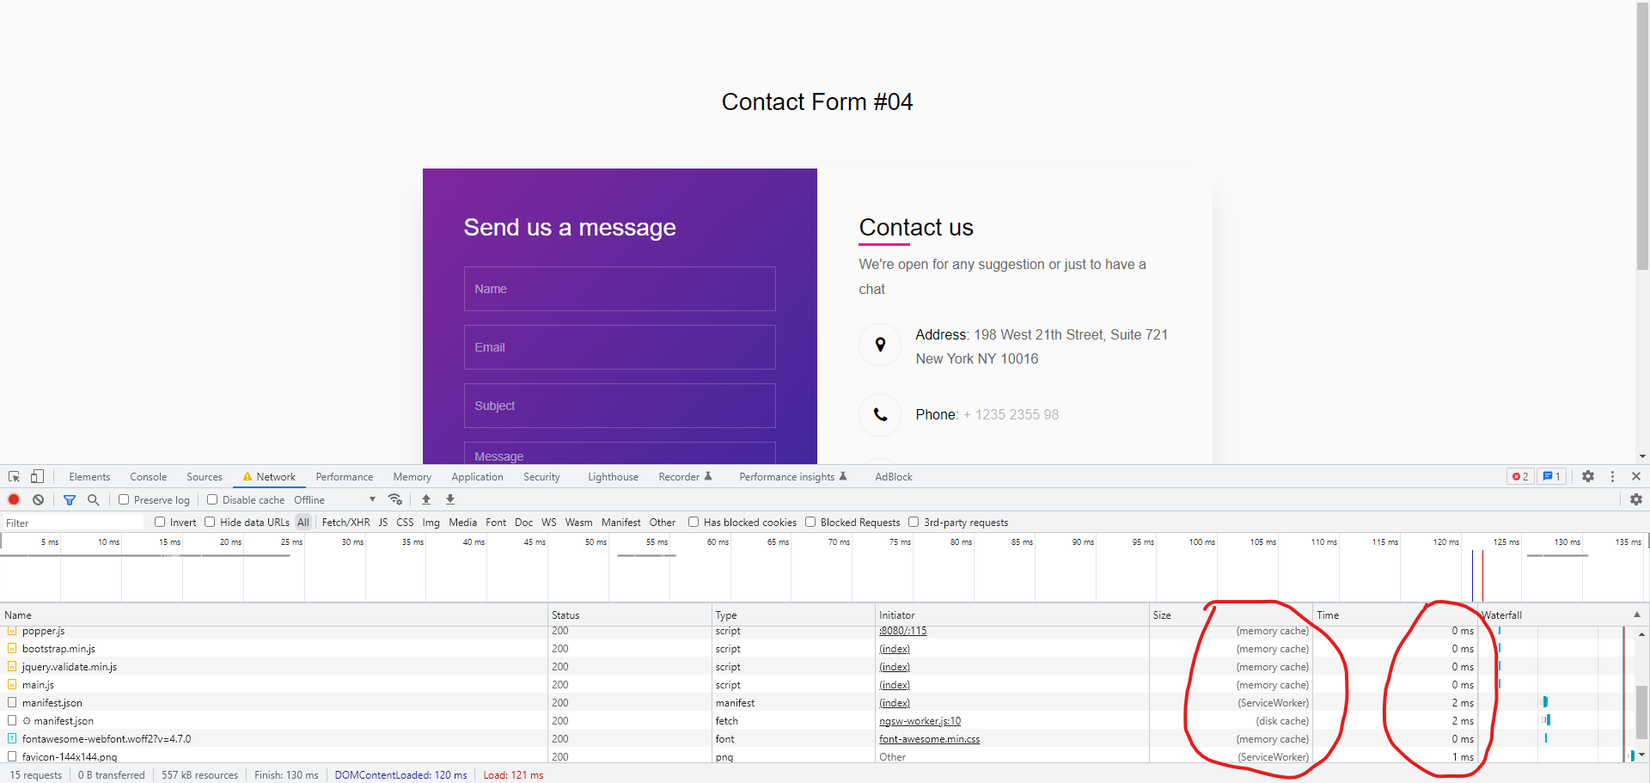
Task: Select the Network tab
Action: point(269,477)
